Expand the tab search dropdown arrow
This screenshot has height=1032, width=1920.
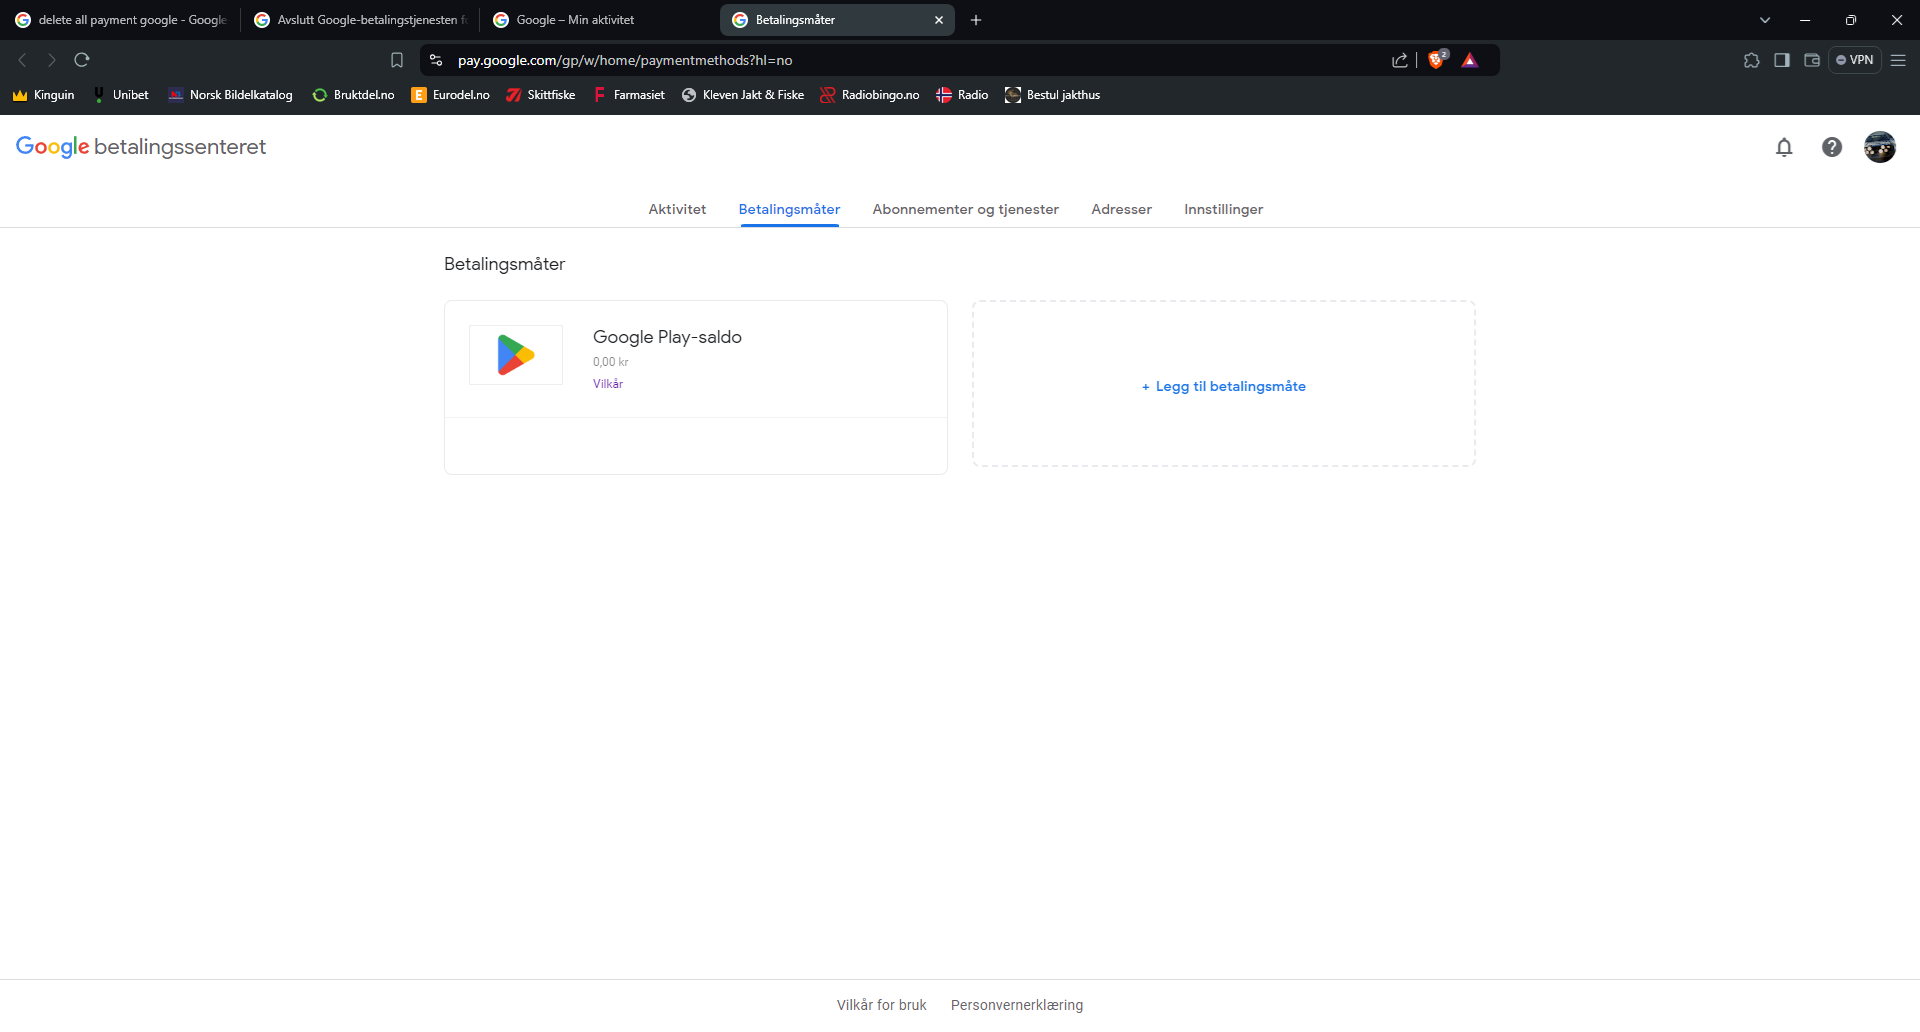pos(1765,20)
